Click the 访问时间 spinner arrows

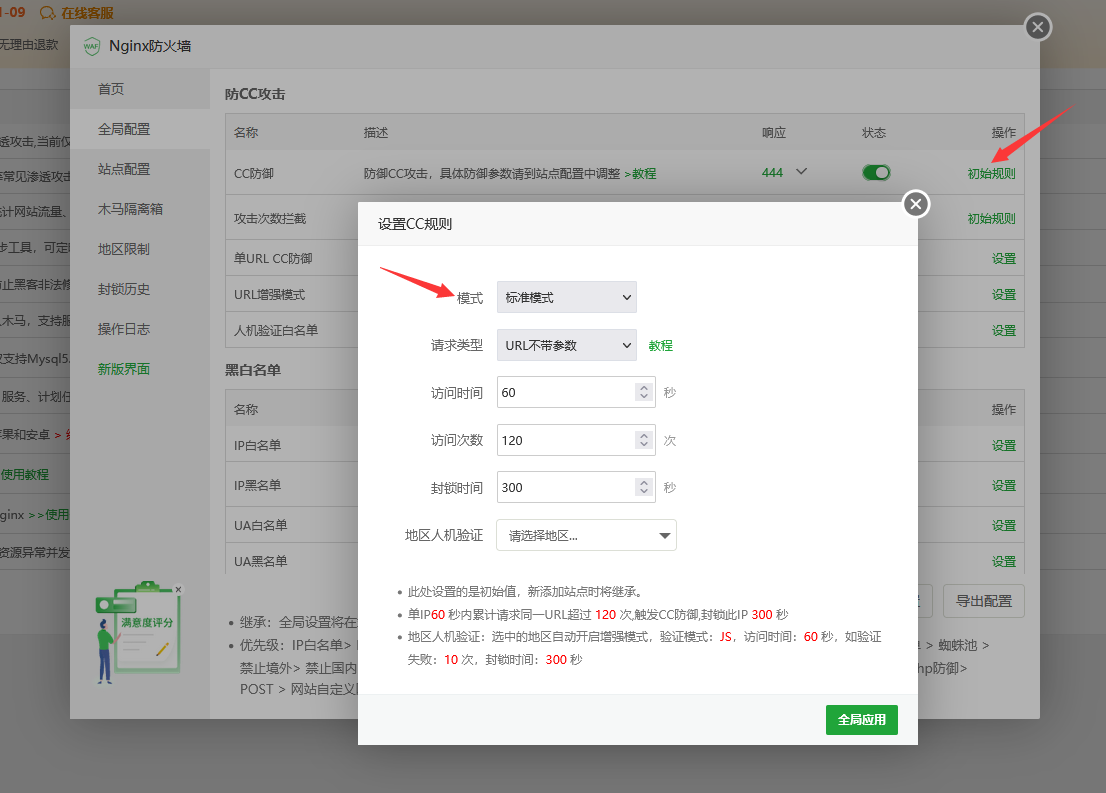tap(643, 392)
